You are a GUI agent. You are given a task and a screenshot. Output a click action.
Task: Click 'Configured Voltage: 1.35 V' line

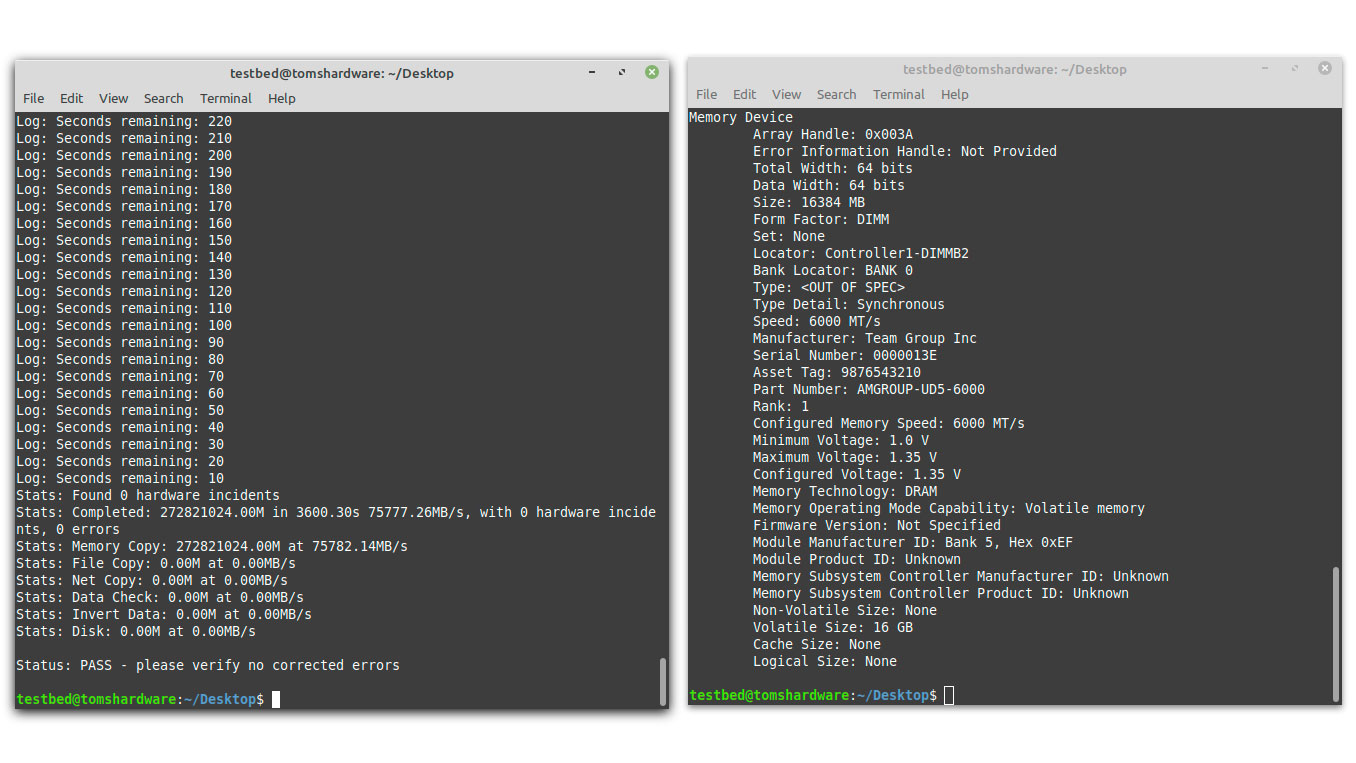coord(857,474)
